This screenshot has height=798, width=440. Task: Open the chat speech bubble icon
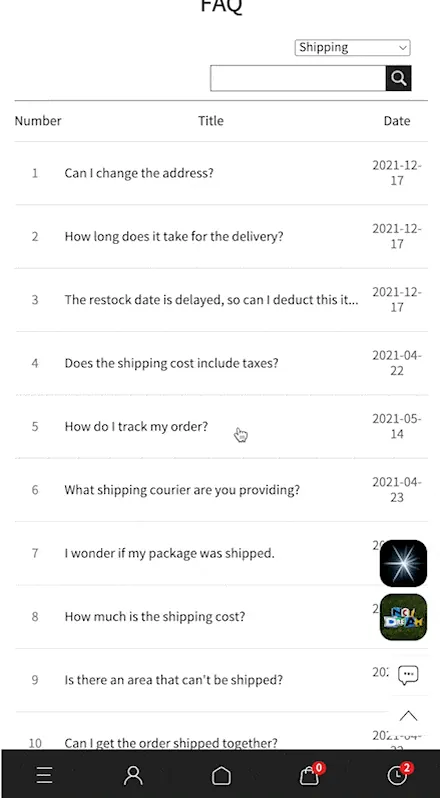click(408, 675)
